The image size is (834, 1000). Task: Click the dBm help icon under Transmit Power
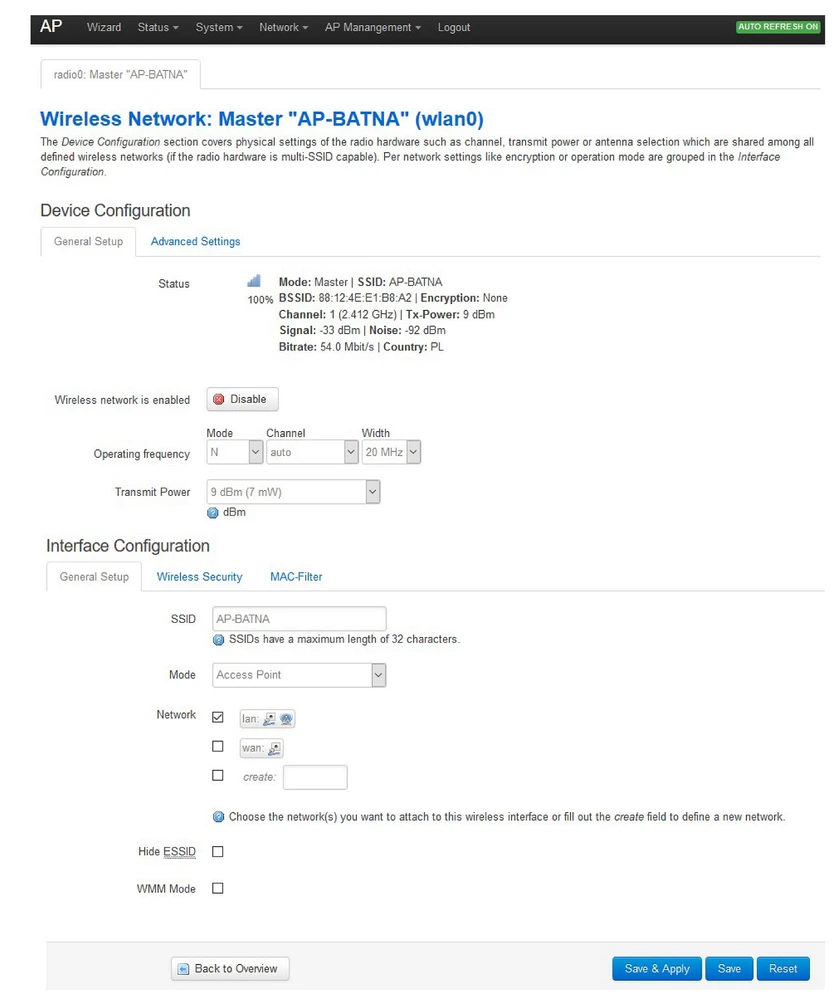213,513
